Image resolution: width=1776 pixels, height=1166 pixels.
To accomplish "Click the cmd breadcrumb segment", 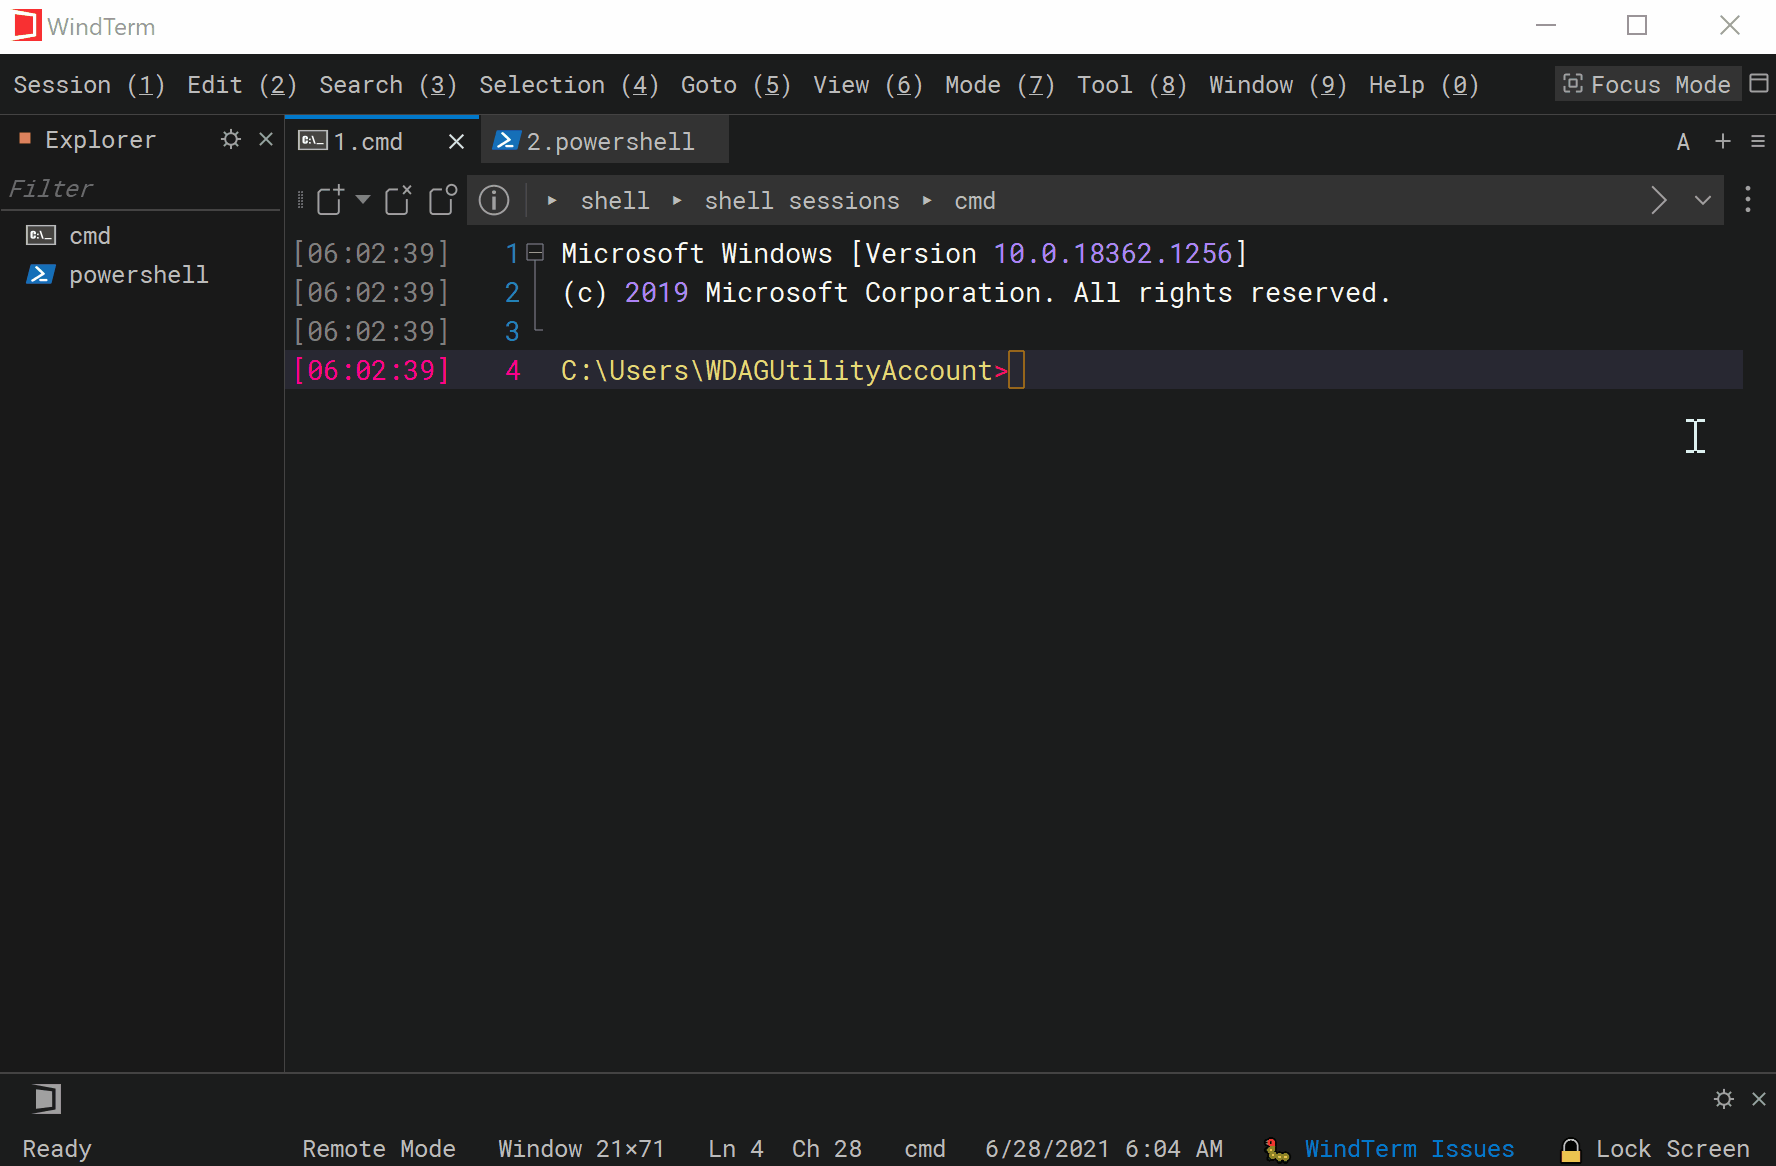I will click(x=975, y=201).
